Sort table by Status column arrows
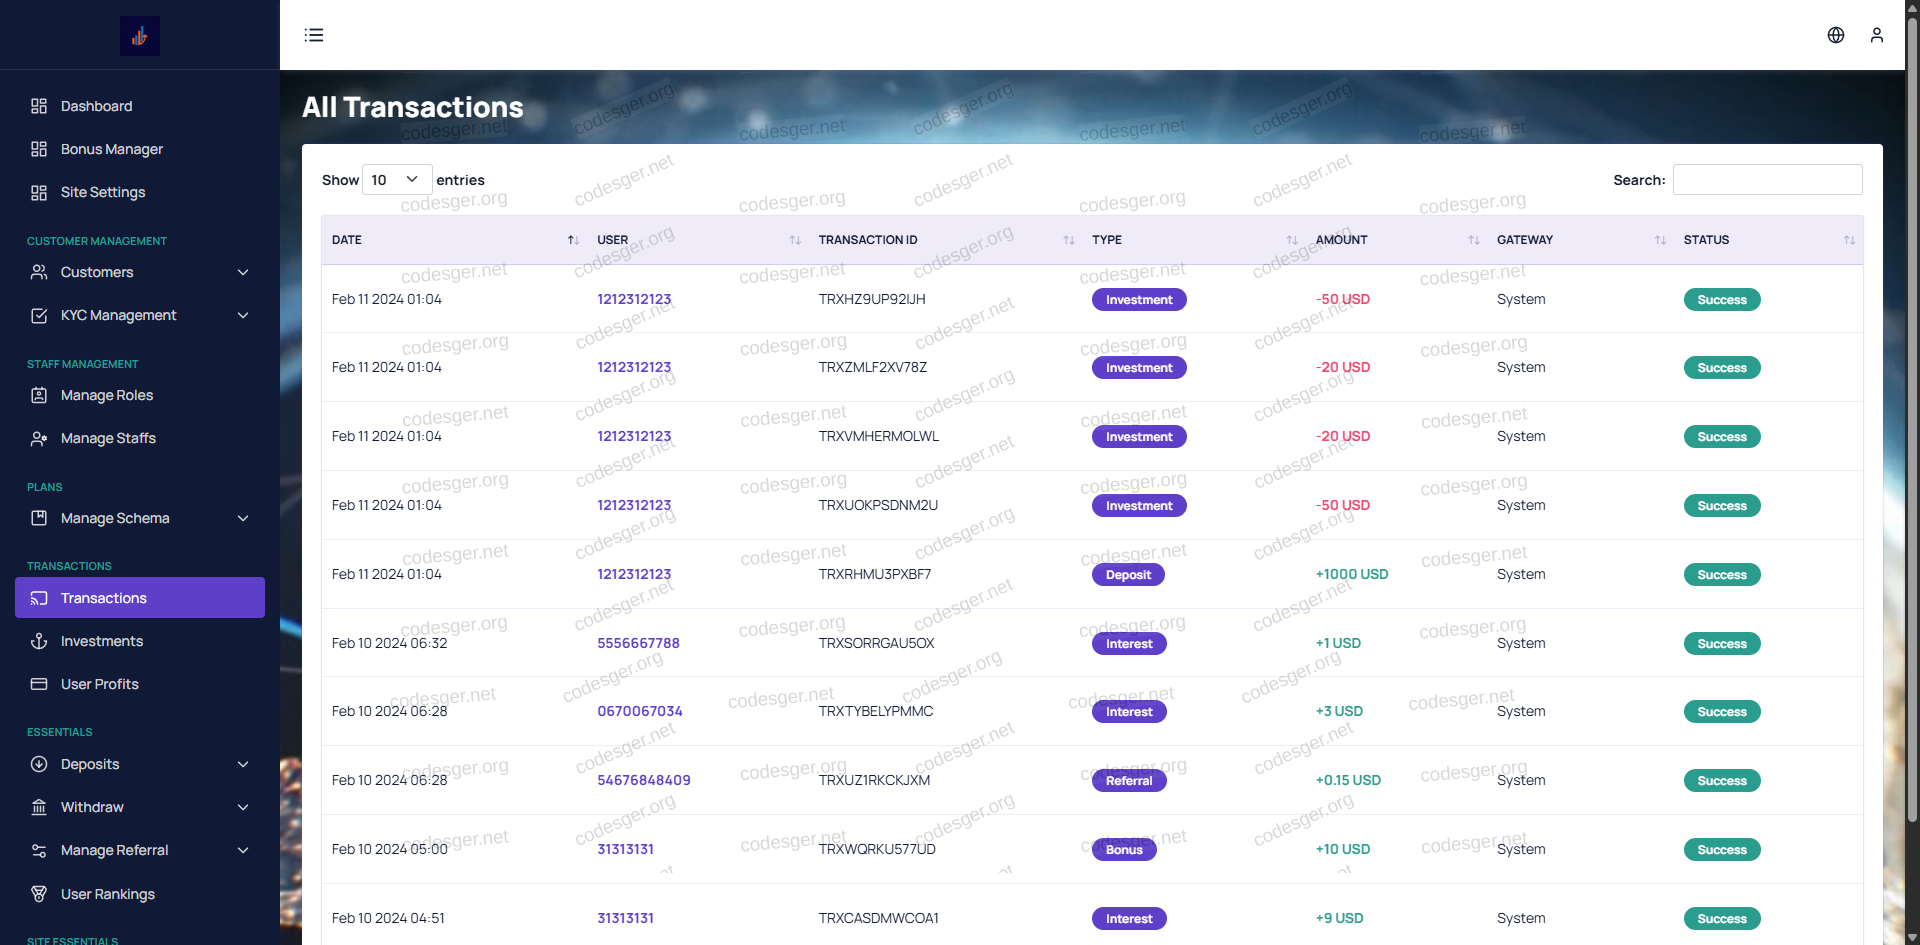1920x945 pixels. 1848,240
